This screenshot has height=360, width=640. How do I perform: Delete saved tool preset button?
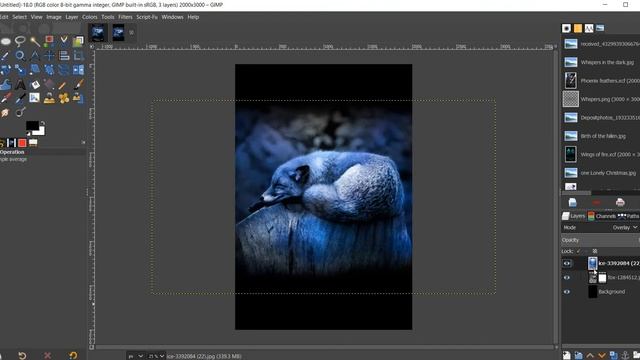47,356
